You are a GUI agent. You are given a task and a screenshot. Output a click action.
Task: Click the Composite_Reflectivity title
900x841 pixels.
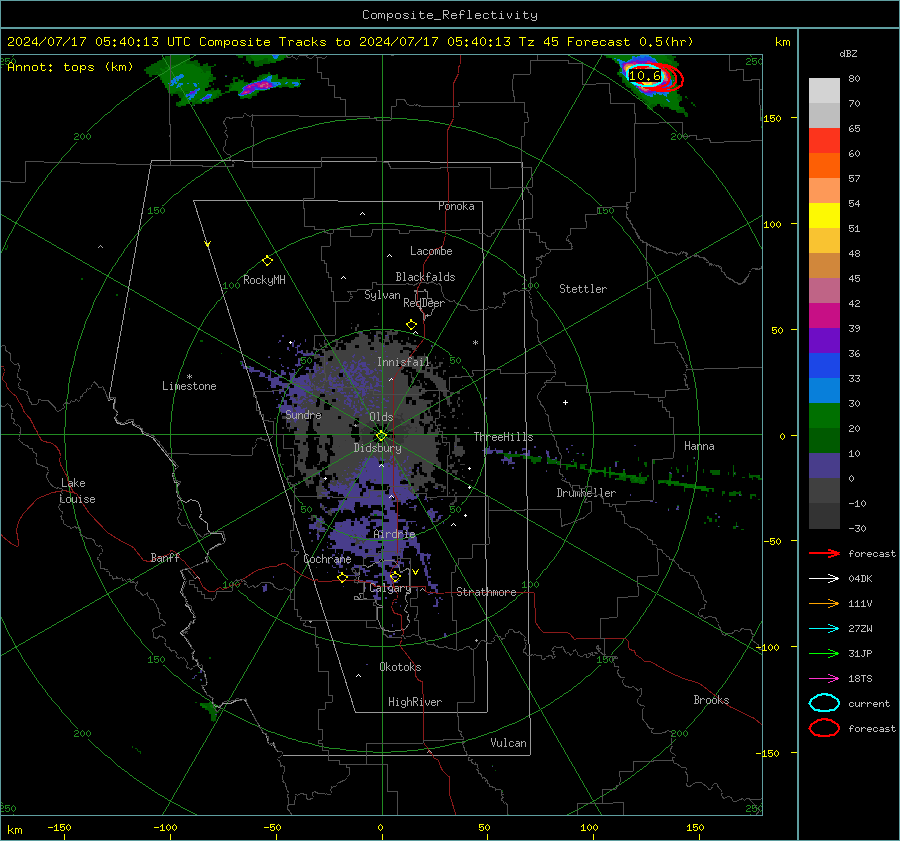pos(450,15)
